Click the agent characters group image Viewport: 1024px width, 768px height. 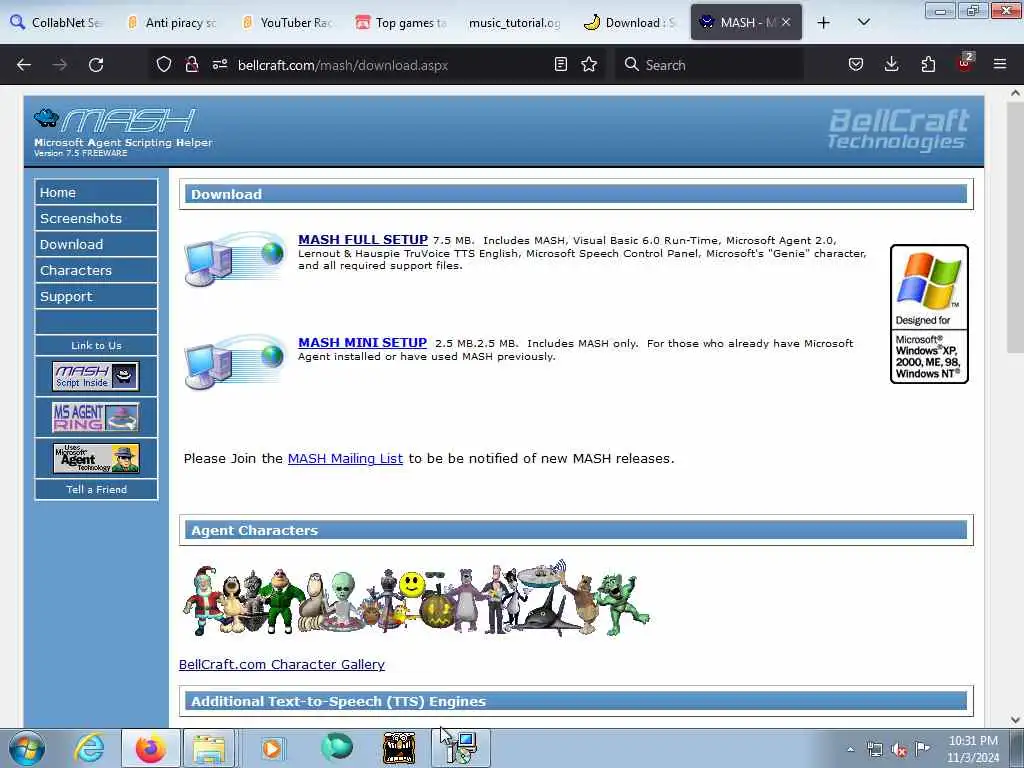[x=416, y=598]
